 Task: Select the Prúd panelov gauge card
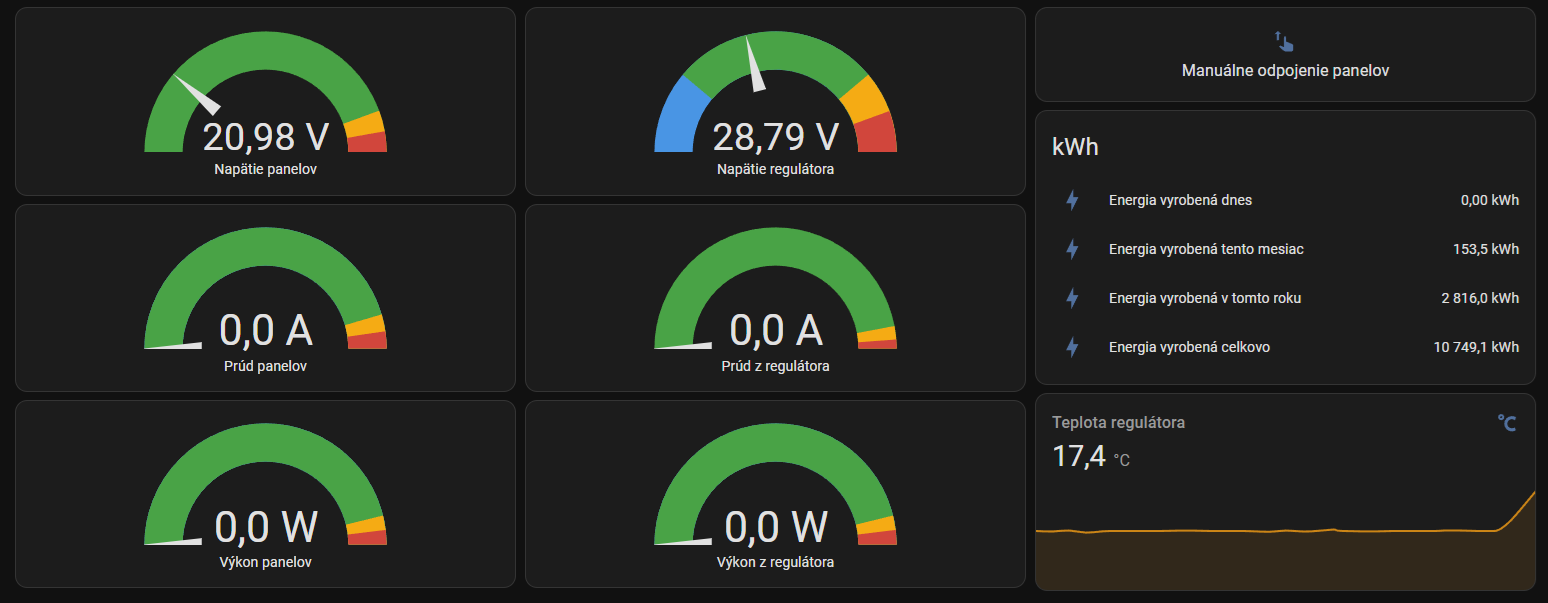265,298
